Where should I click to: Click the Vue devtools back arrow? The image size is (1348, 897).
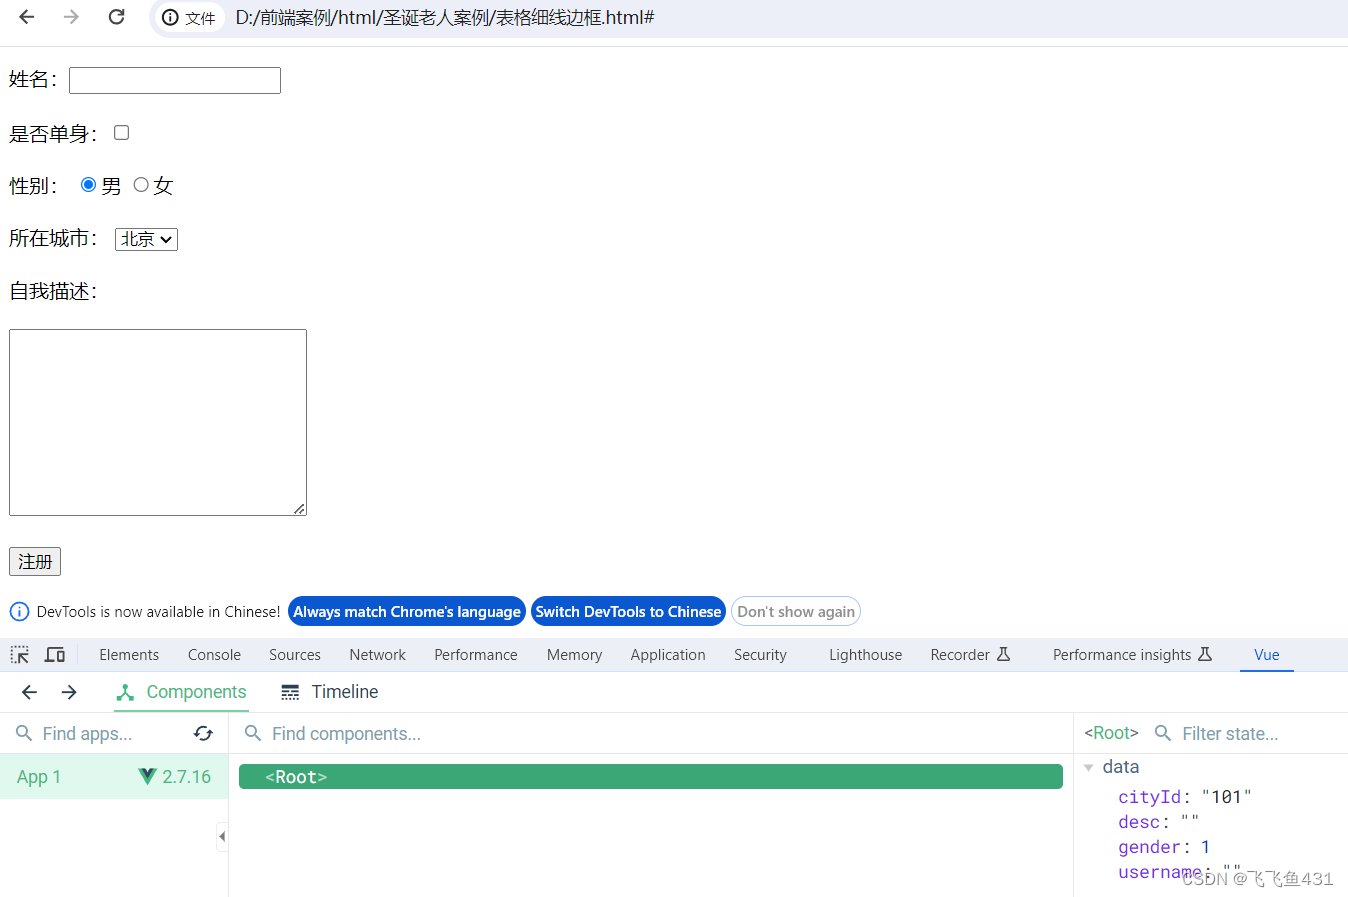(x=29, y=692)
